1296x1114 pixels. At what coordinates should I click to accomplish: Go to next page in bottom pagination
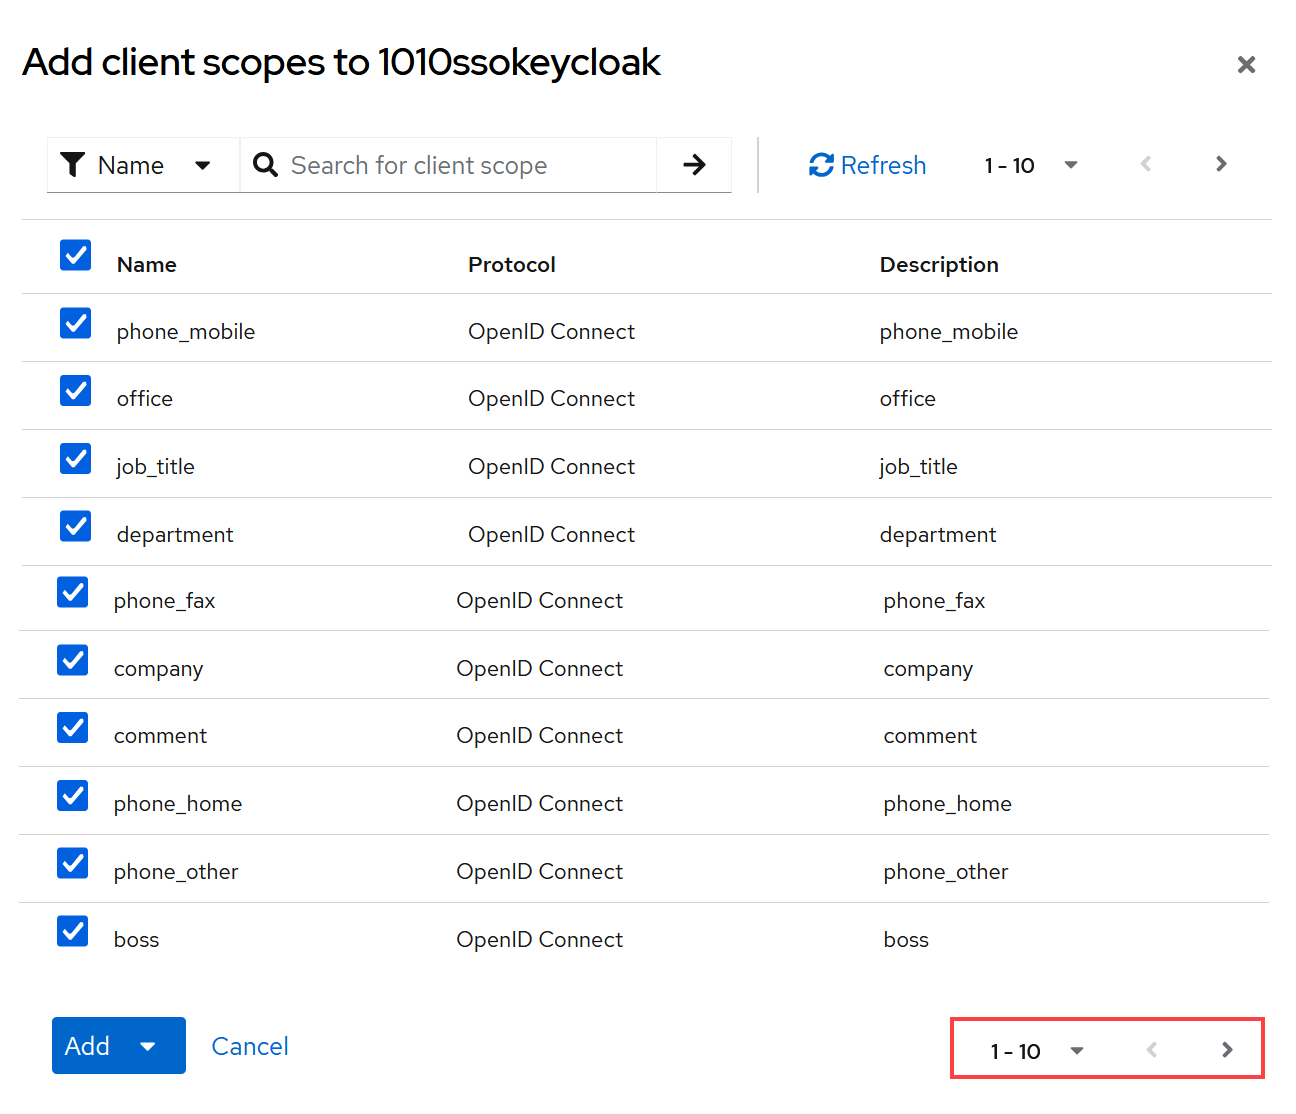(1227, 1050)
